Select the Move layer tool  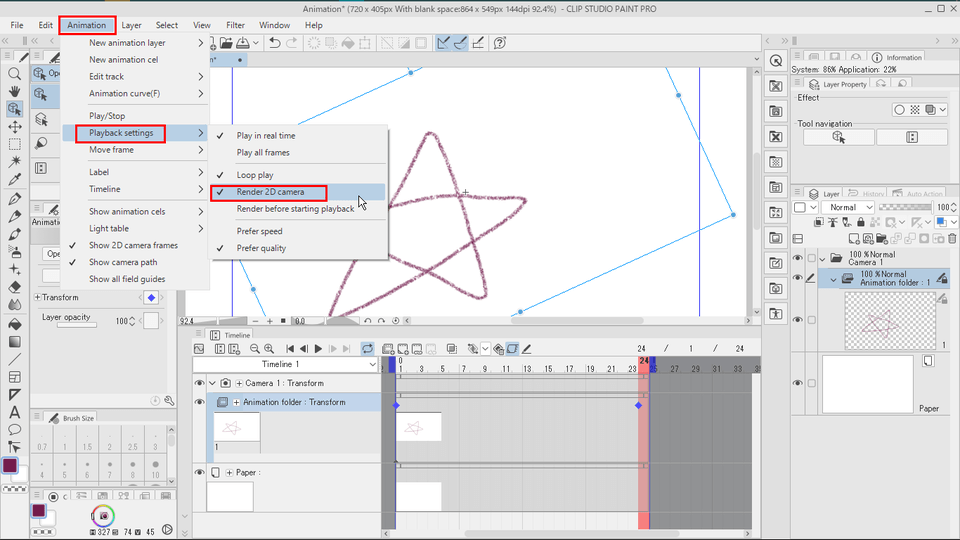[x=15, y=127]
